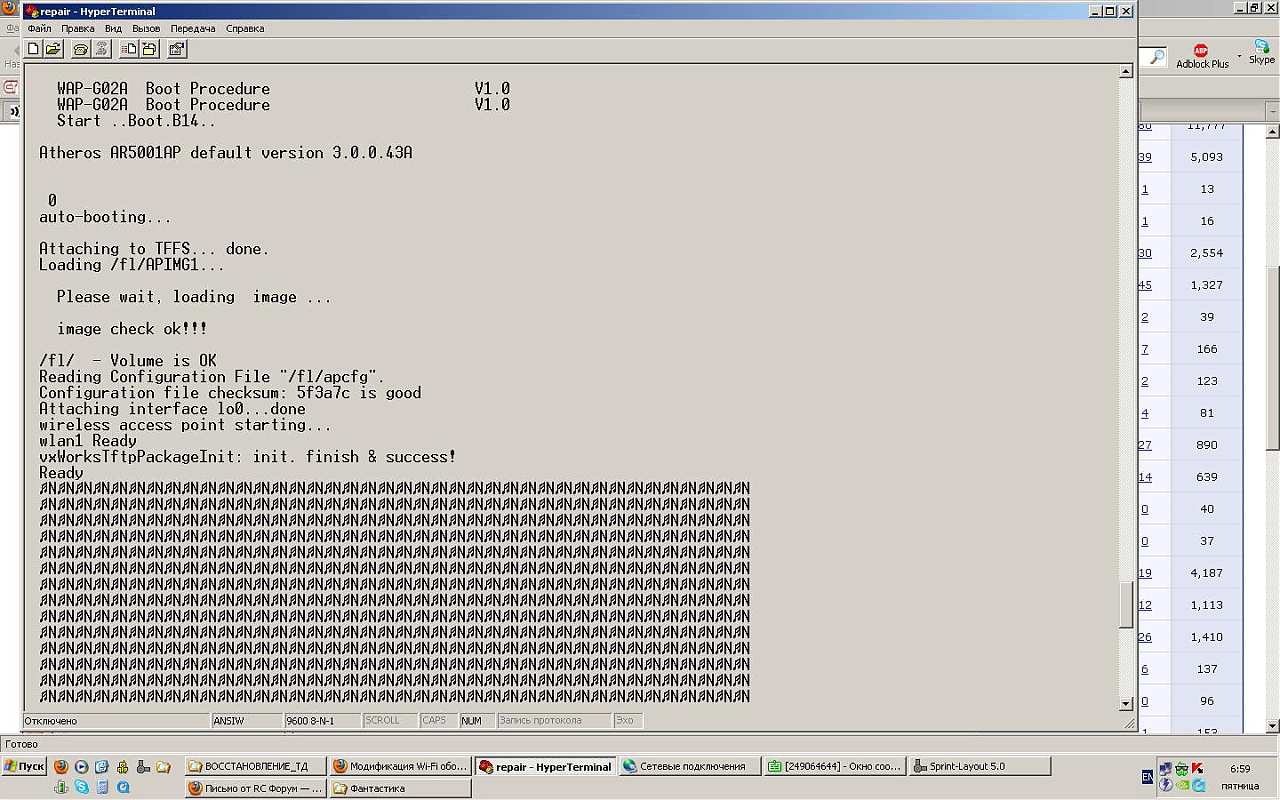Switch to Письмо от RC Форум taskbar window
This screenshot has width=1280, height=800.
point(256,788)
